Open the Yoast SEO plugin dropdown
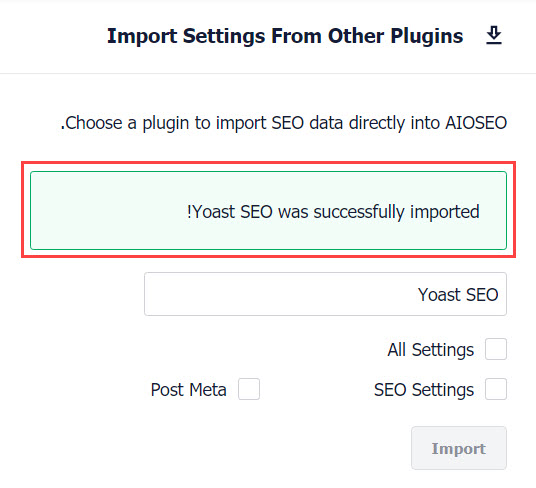536x488 pixels. (x=325, y=294)
